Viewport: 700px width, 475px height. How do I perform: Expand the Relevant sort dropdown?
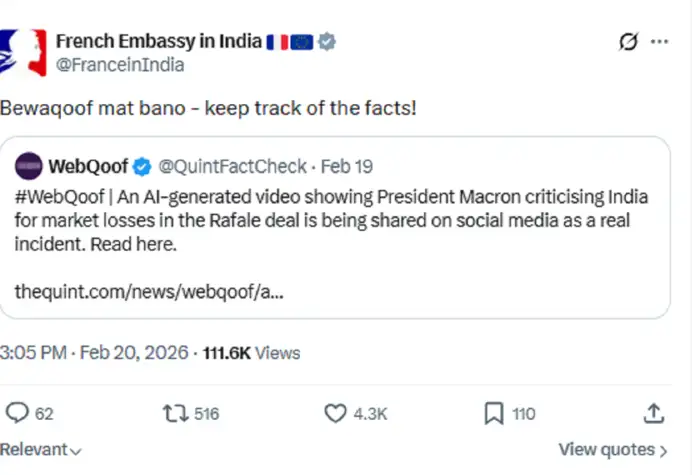pyautogui.click(x=41, y=450)
